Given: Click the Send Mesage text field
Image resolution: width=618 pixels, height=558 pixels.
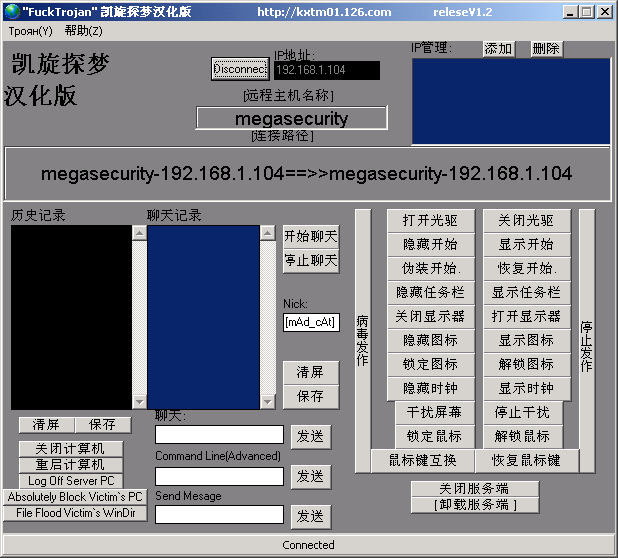Looking at the screenshot, I should (219, 514).
